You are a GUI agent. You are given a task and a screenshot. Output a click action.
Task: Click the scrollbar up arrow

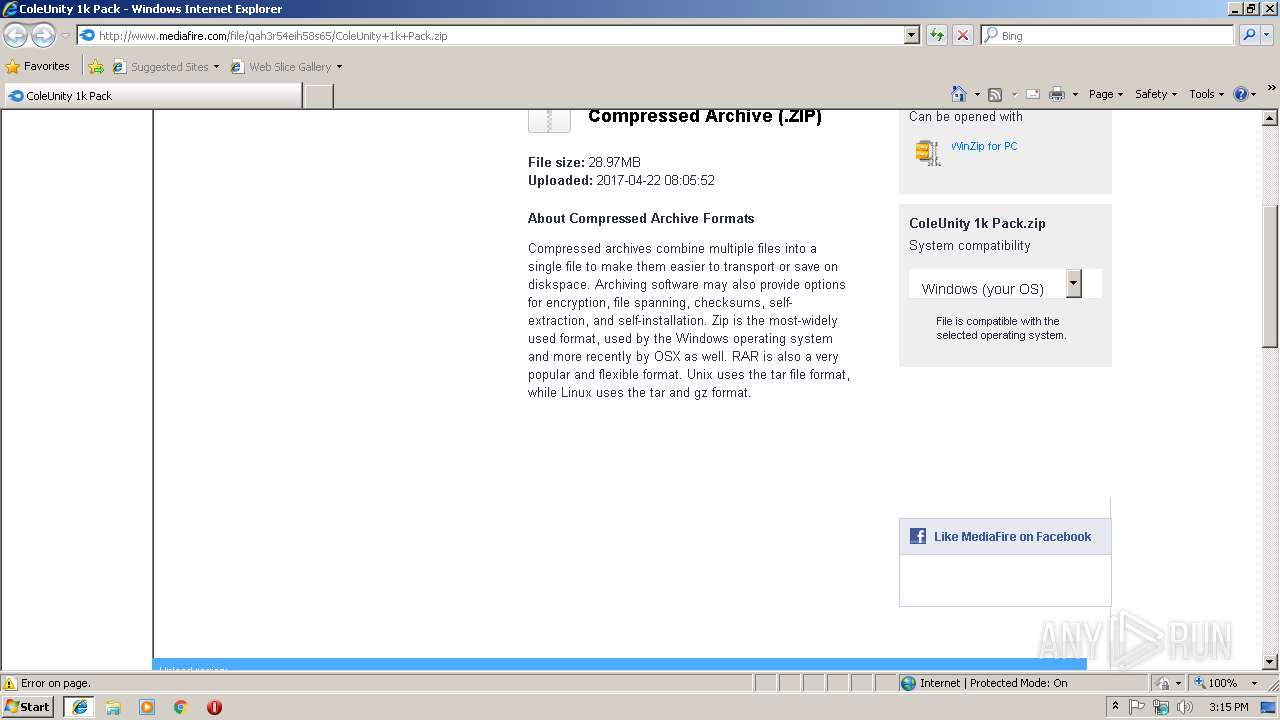click(x=1270, y=118)
